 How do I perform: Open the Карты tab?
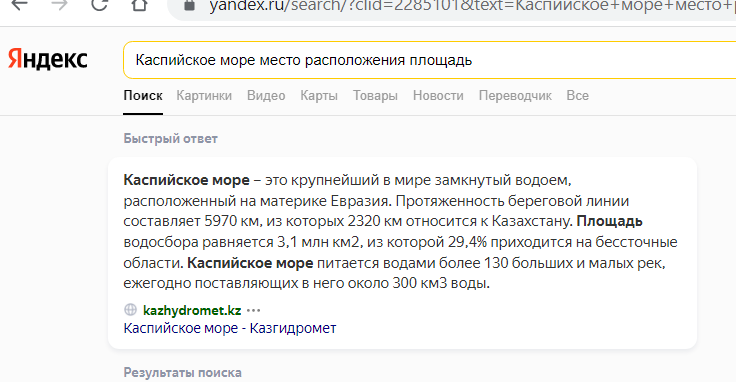319,96
